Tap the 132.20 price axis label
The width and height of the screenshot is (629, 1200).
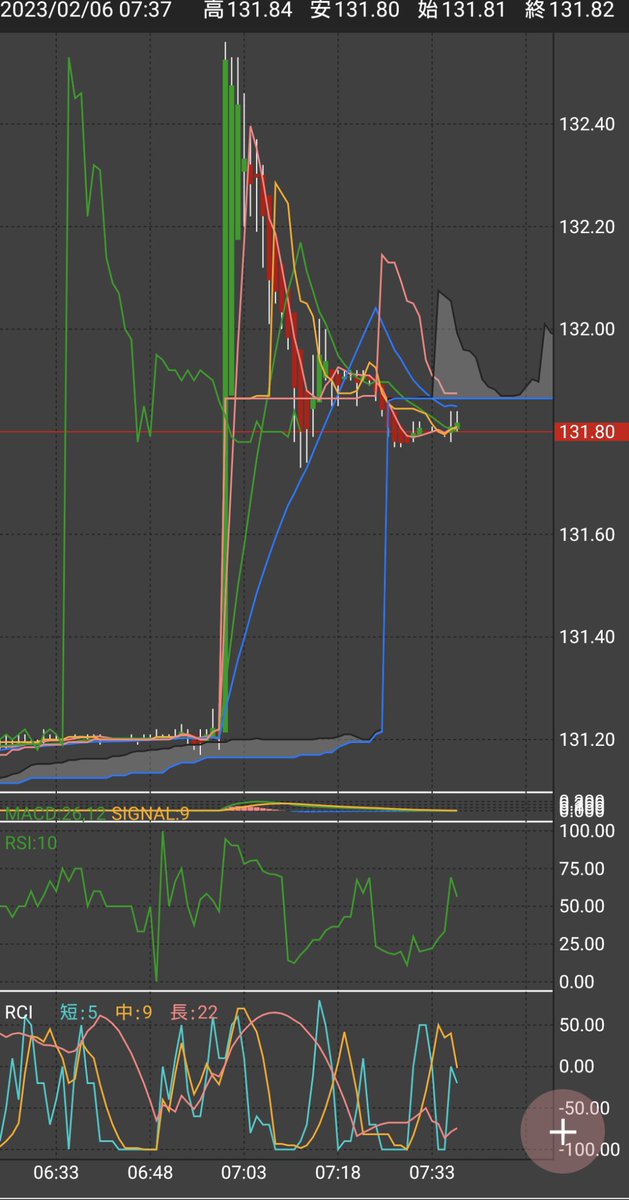[588, 227]
